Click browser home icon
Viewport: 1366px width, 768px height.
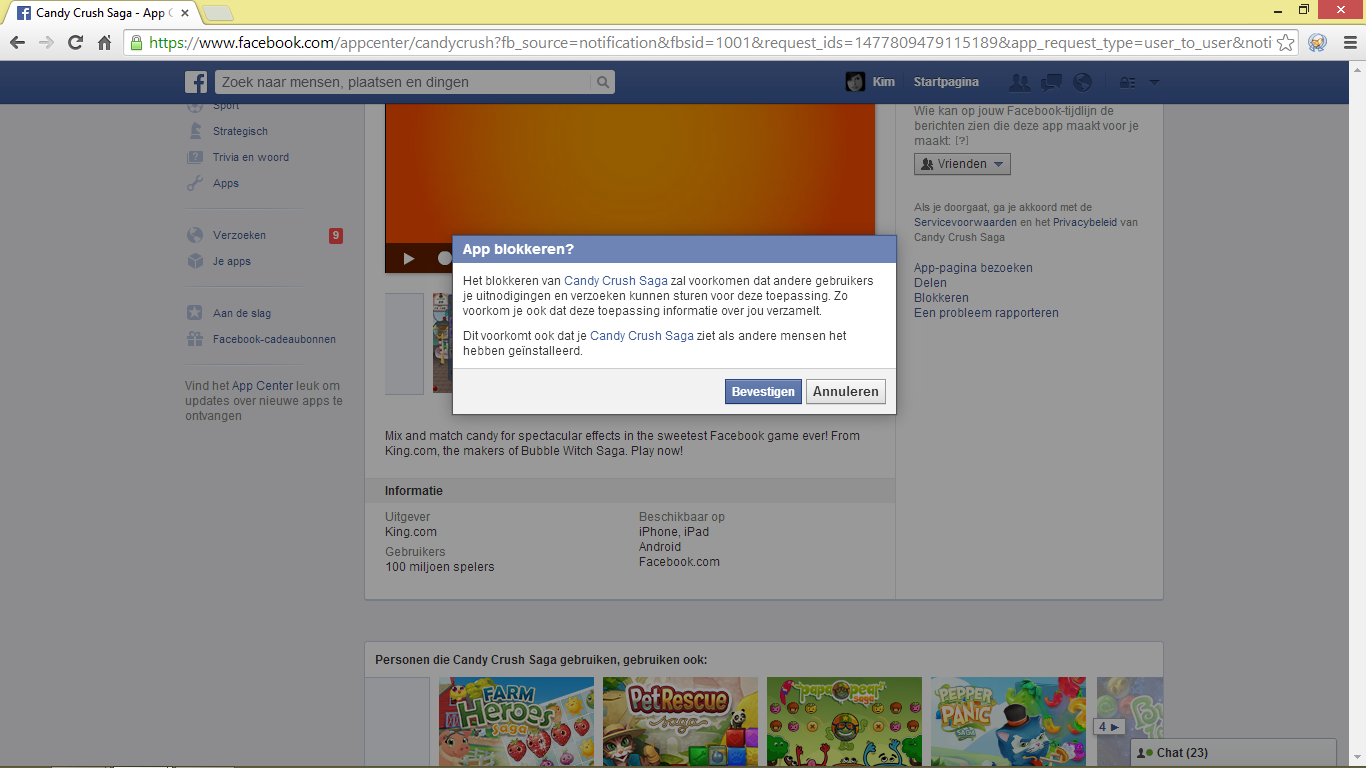tap(104, 42)
